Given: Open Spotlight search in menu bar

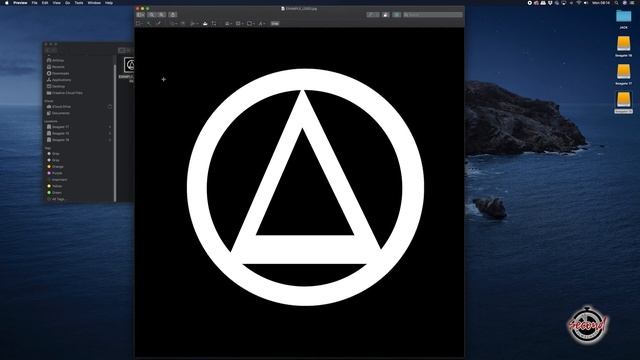Looking at the screenshot, I should pos(617,3).
